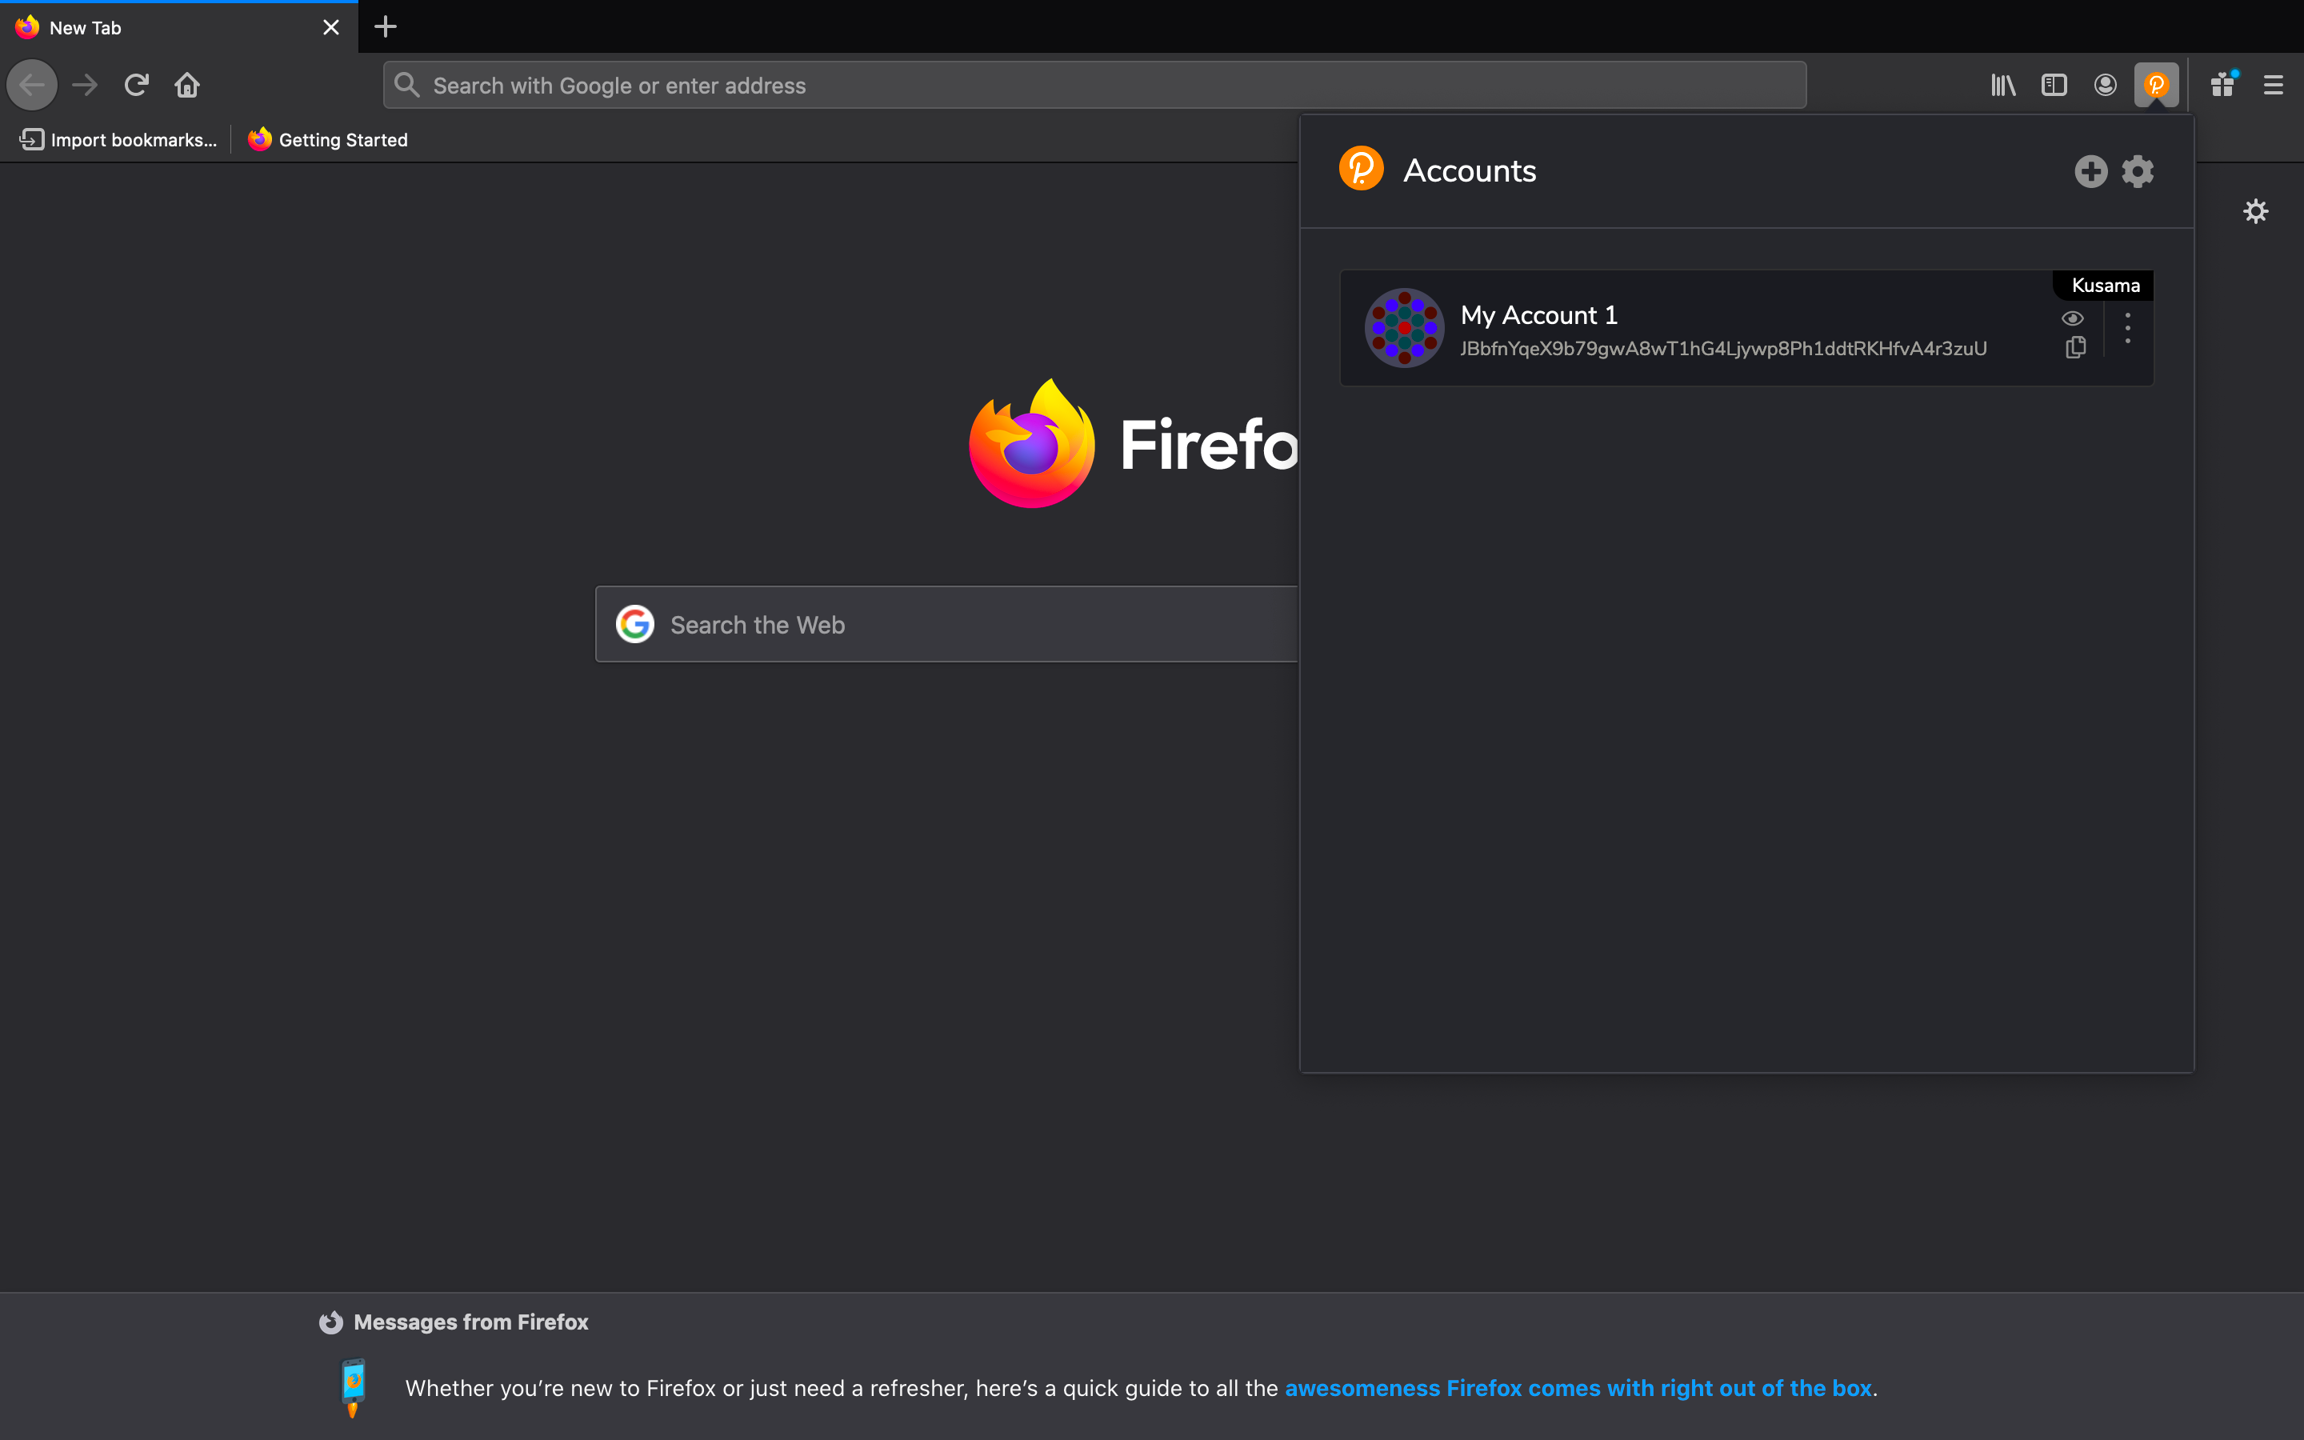
Task: Open Getting Started bookmark
Action: [328, 140]
